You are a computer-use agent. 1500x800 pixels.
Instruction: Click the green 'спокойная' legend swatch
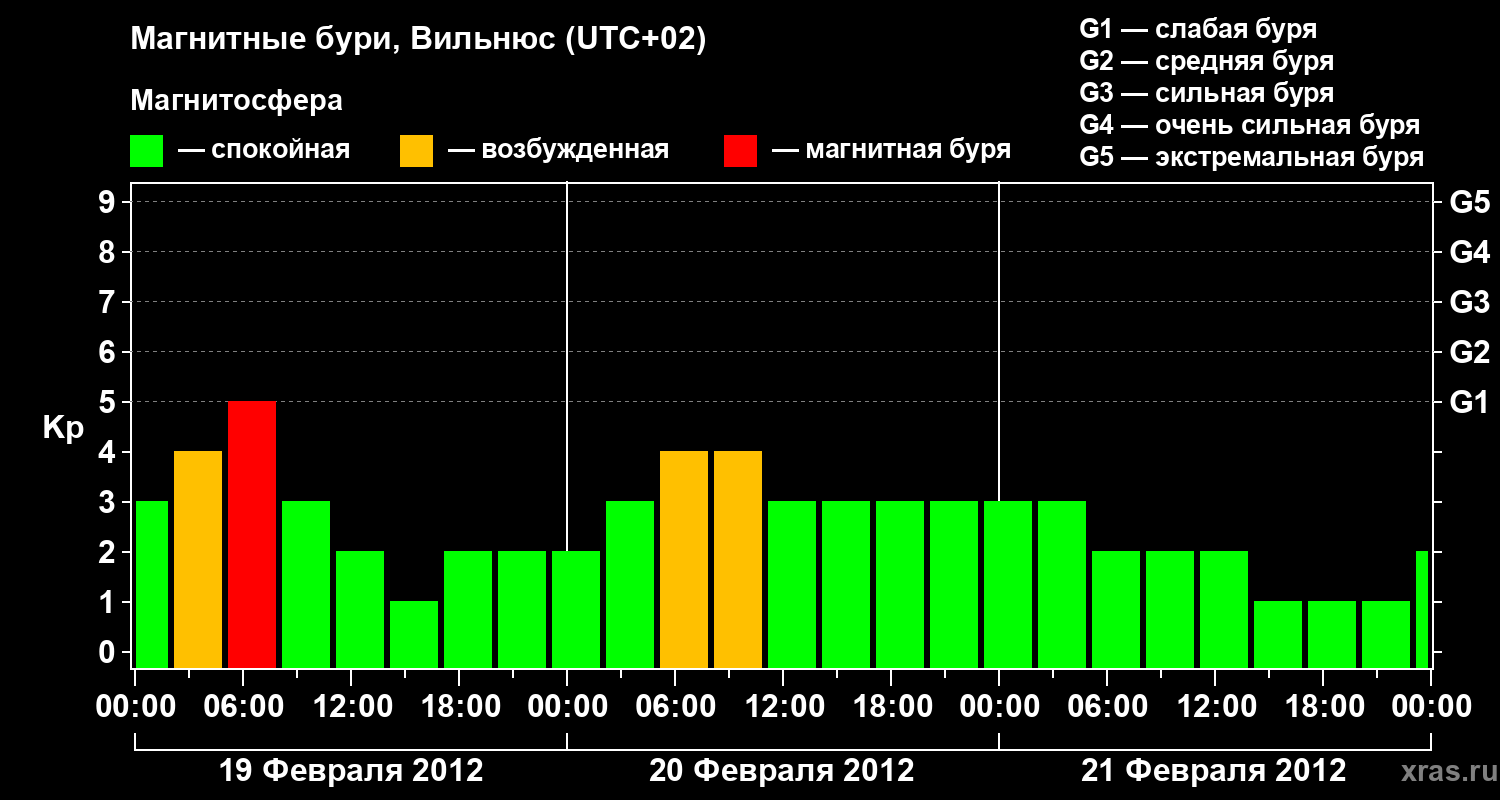click(147, 151)
